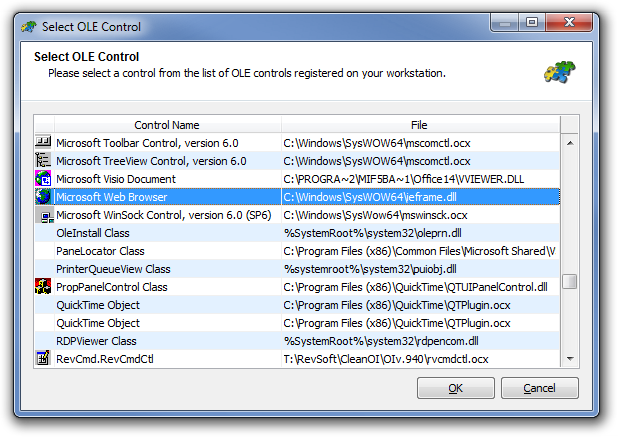618x437 pixels.
Task: Click the Microsoft TreeView Control row icon
Action: (43, 161)
